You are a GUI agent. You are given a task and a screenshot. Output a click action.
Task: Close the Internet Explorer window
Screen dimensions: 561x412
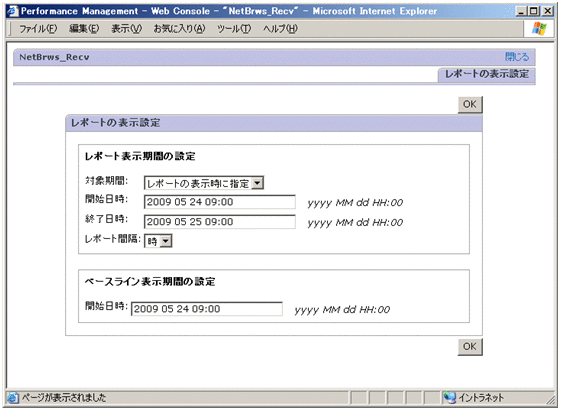click(547, 11)
